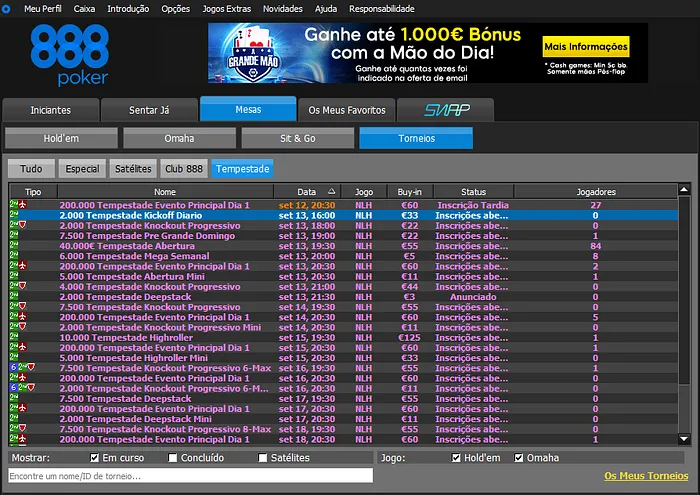Click the 6-max icon on the set 16, 20:30 Knockout row
This screenshot has width=700, height=495.
click(x=13, y=388)
